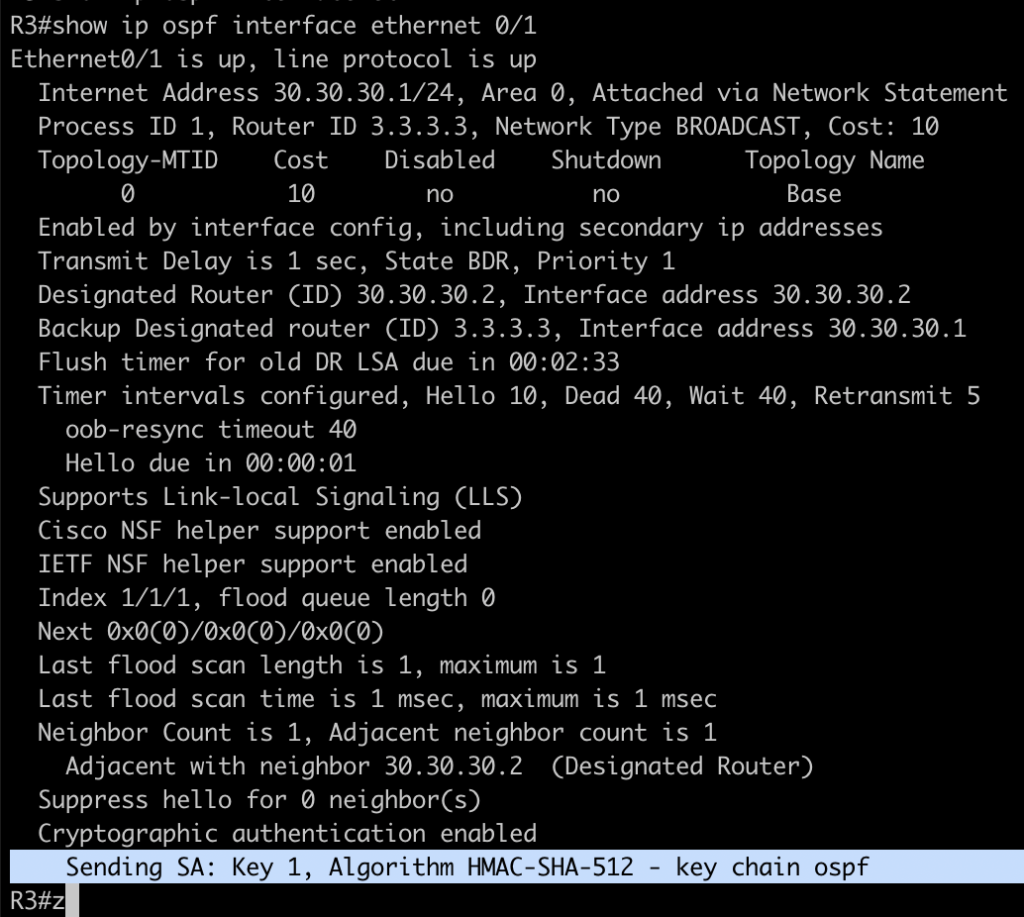Click the Backup Designated router line
This screenshot has width=1024, height=917.
[502, 329]
